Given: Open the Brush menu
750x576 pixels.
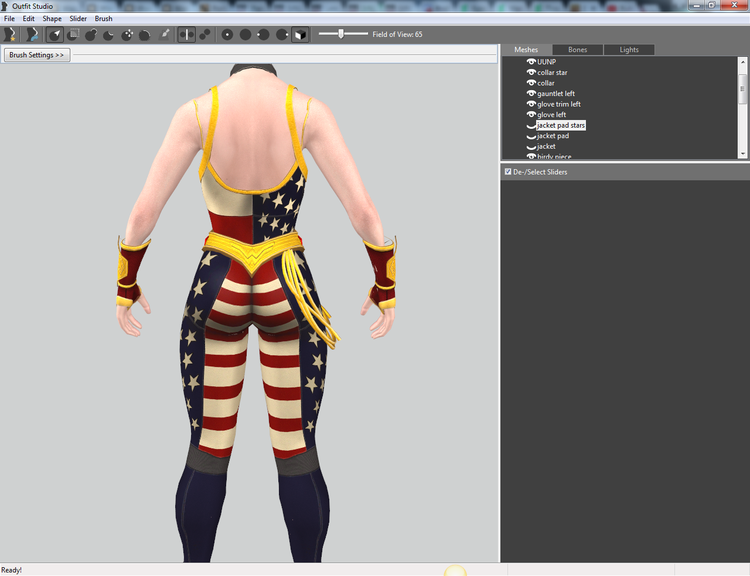Looking at the screenshot, I should point(103,19).
